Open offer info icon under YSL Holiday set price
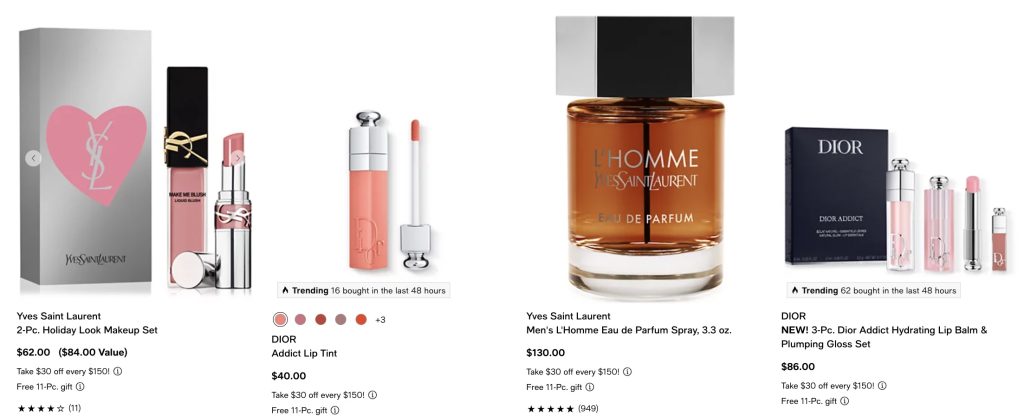This screenshot has width=1024, height=416. click(118, 371)
